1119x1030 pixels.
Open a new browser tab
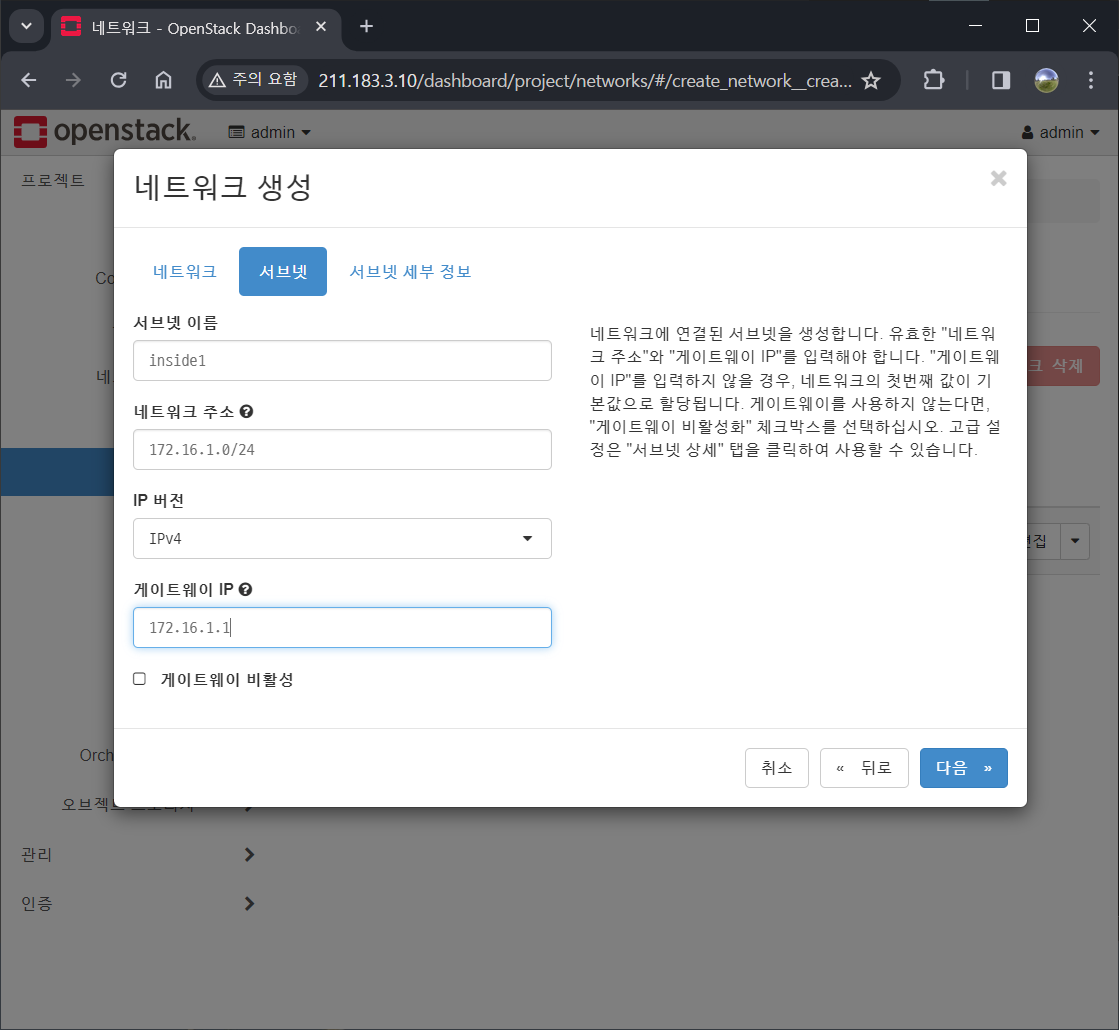(x=366, y=26)
